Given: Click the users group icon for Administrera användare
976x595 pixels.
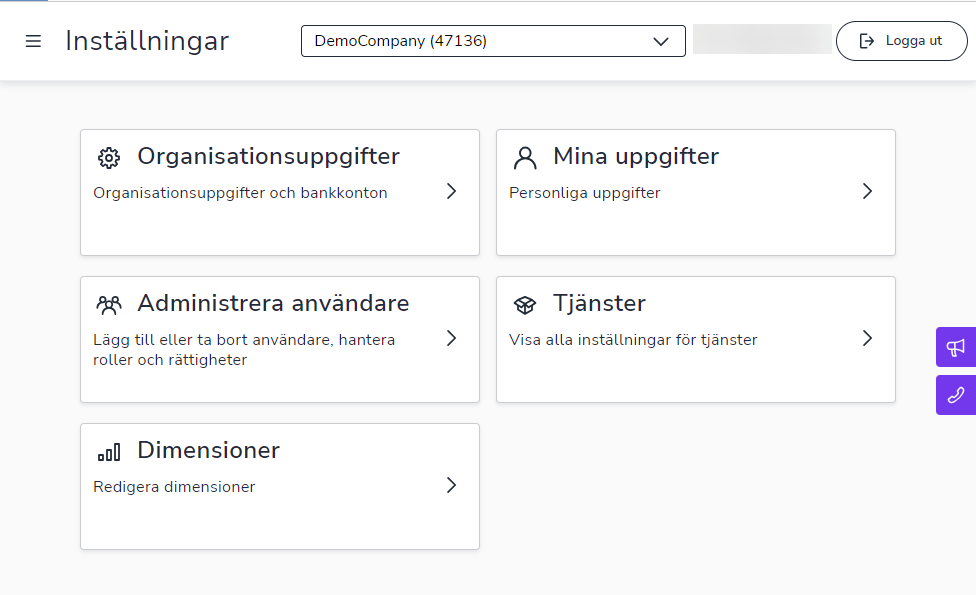Looking at the screenshot, I should 109,305.
